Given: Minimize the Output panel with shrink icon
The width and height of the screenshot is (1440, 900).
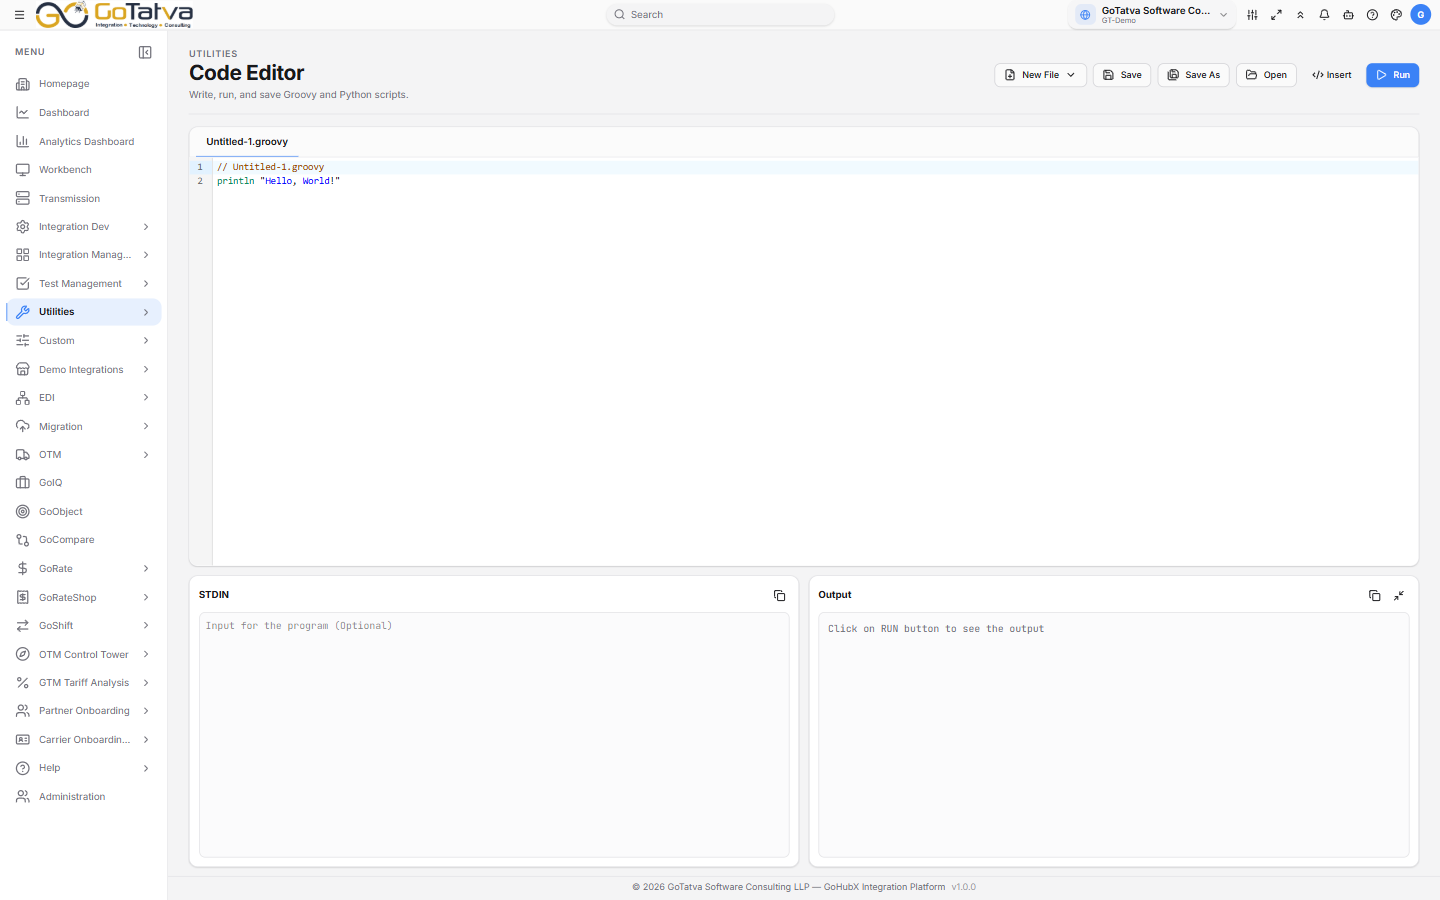Looking at the screenshot, I should pyautogui.click(x=1399, y=596).
